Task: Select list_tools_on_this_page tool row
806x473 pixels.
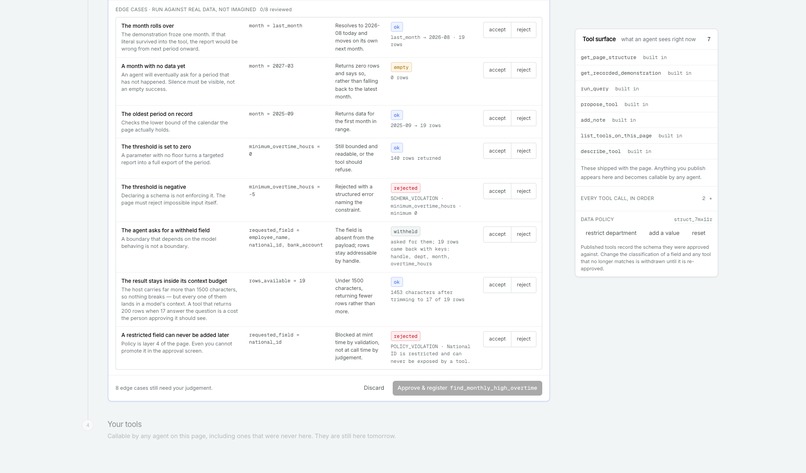Action: pyautogui.click(x=646, y=136)
